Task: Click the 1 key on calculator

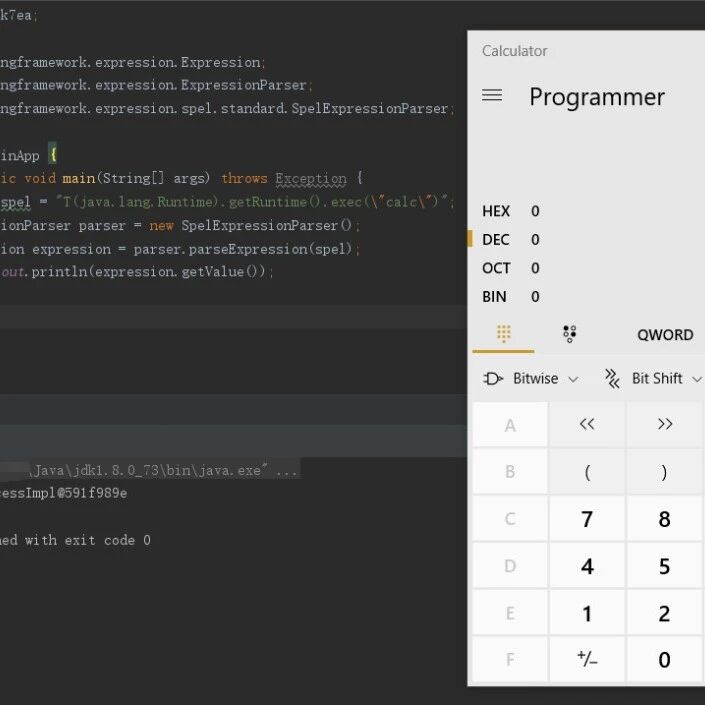Action: coord(587,613)
